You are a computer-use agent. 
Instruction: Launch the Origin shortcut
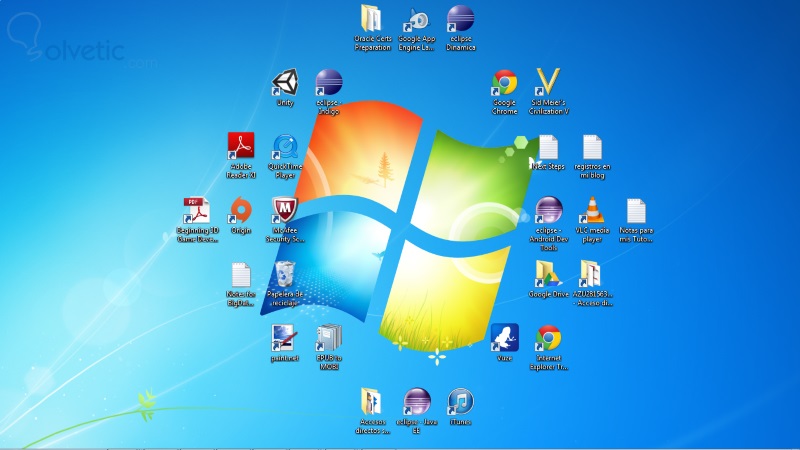[241, 216]
